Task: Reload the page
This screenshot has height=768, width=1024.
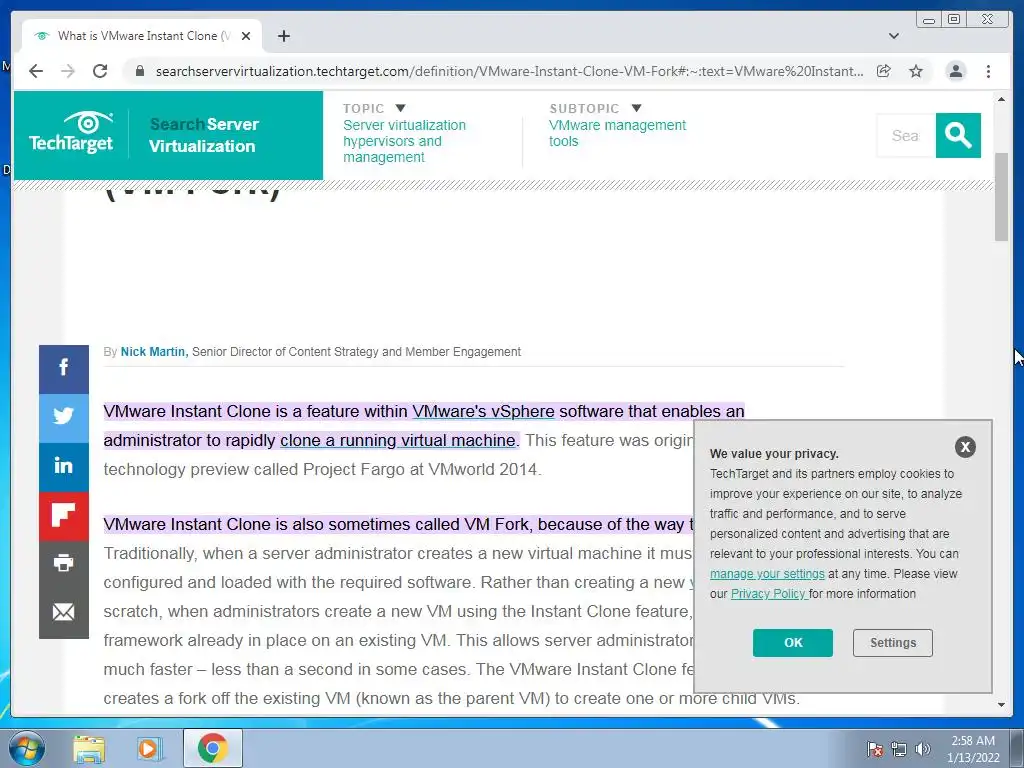Action: [x=100, y=71]
